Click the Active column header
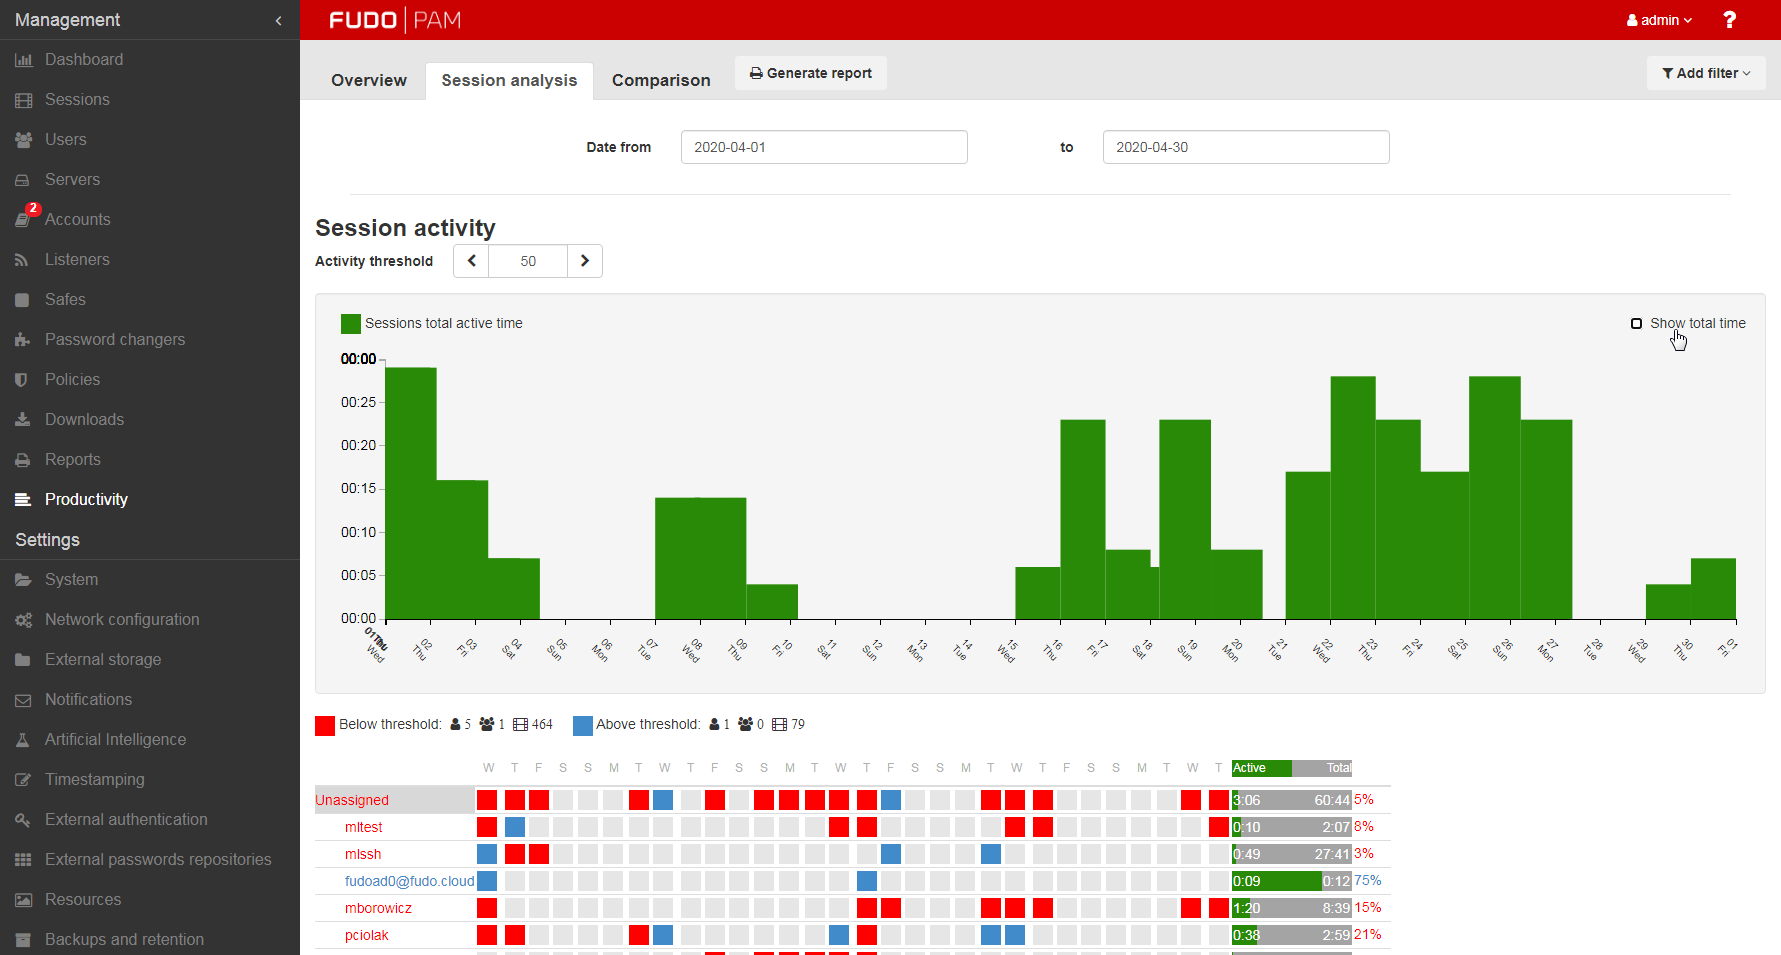The width and height of the screenshot is (1781, 955). pos(1262,768)
